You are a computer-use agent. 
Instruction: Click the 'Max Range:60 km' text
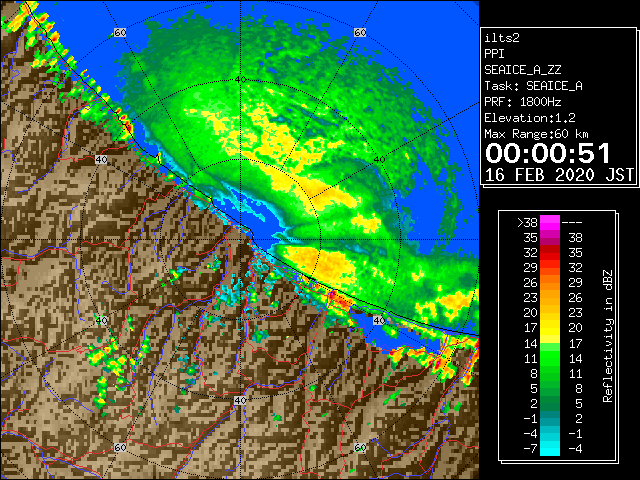(x=537, y=134)
